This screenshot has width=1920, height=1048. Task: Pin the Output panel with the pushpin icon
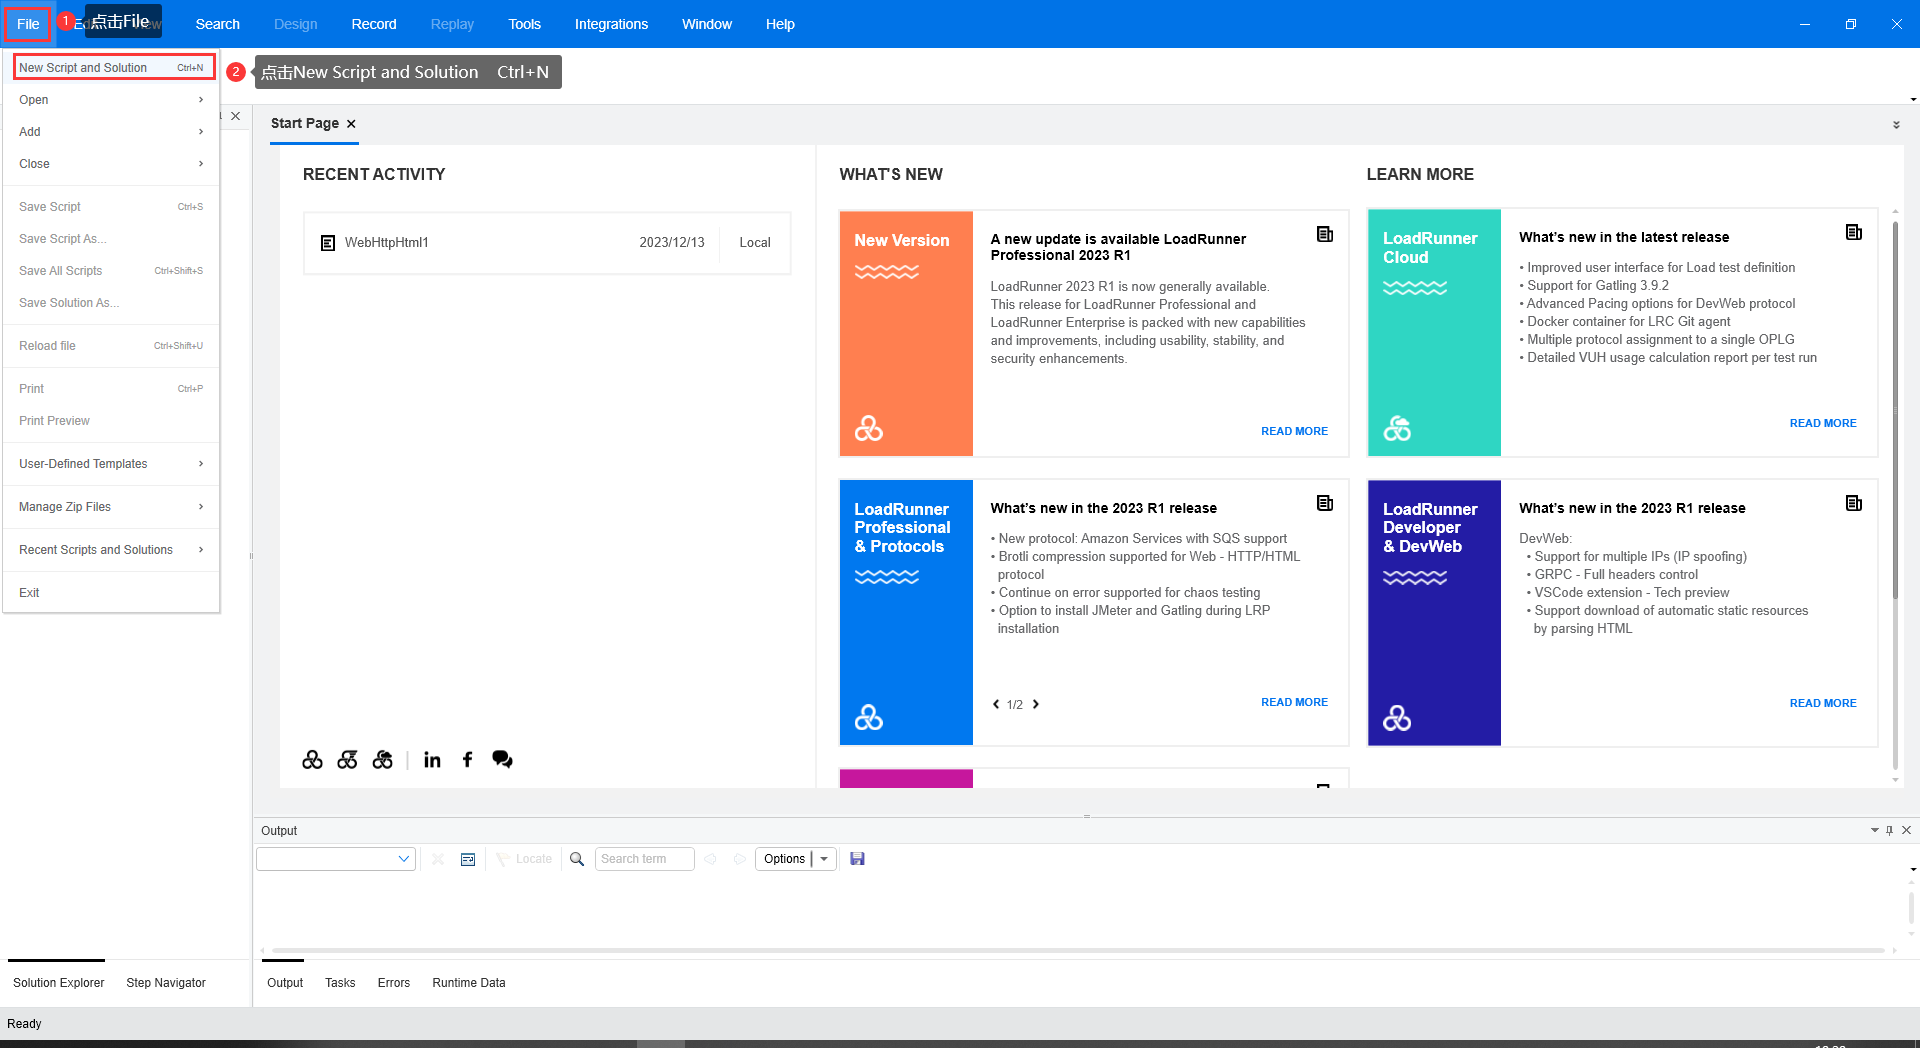click(1889, 830)
